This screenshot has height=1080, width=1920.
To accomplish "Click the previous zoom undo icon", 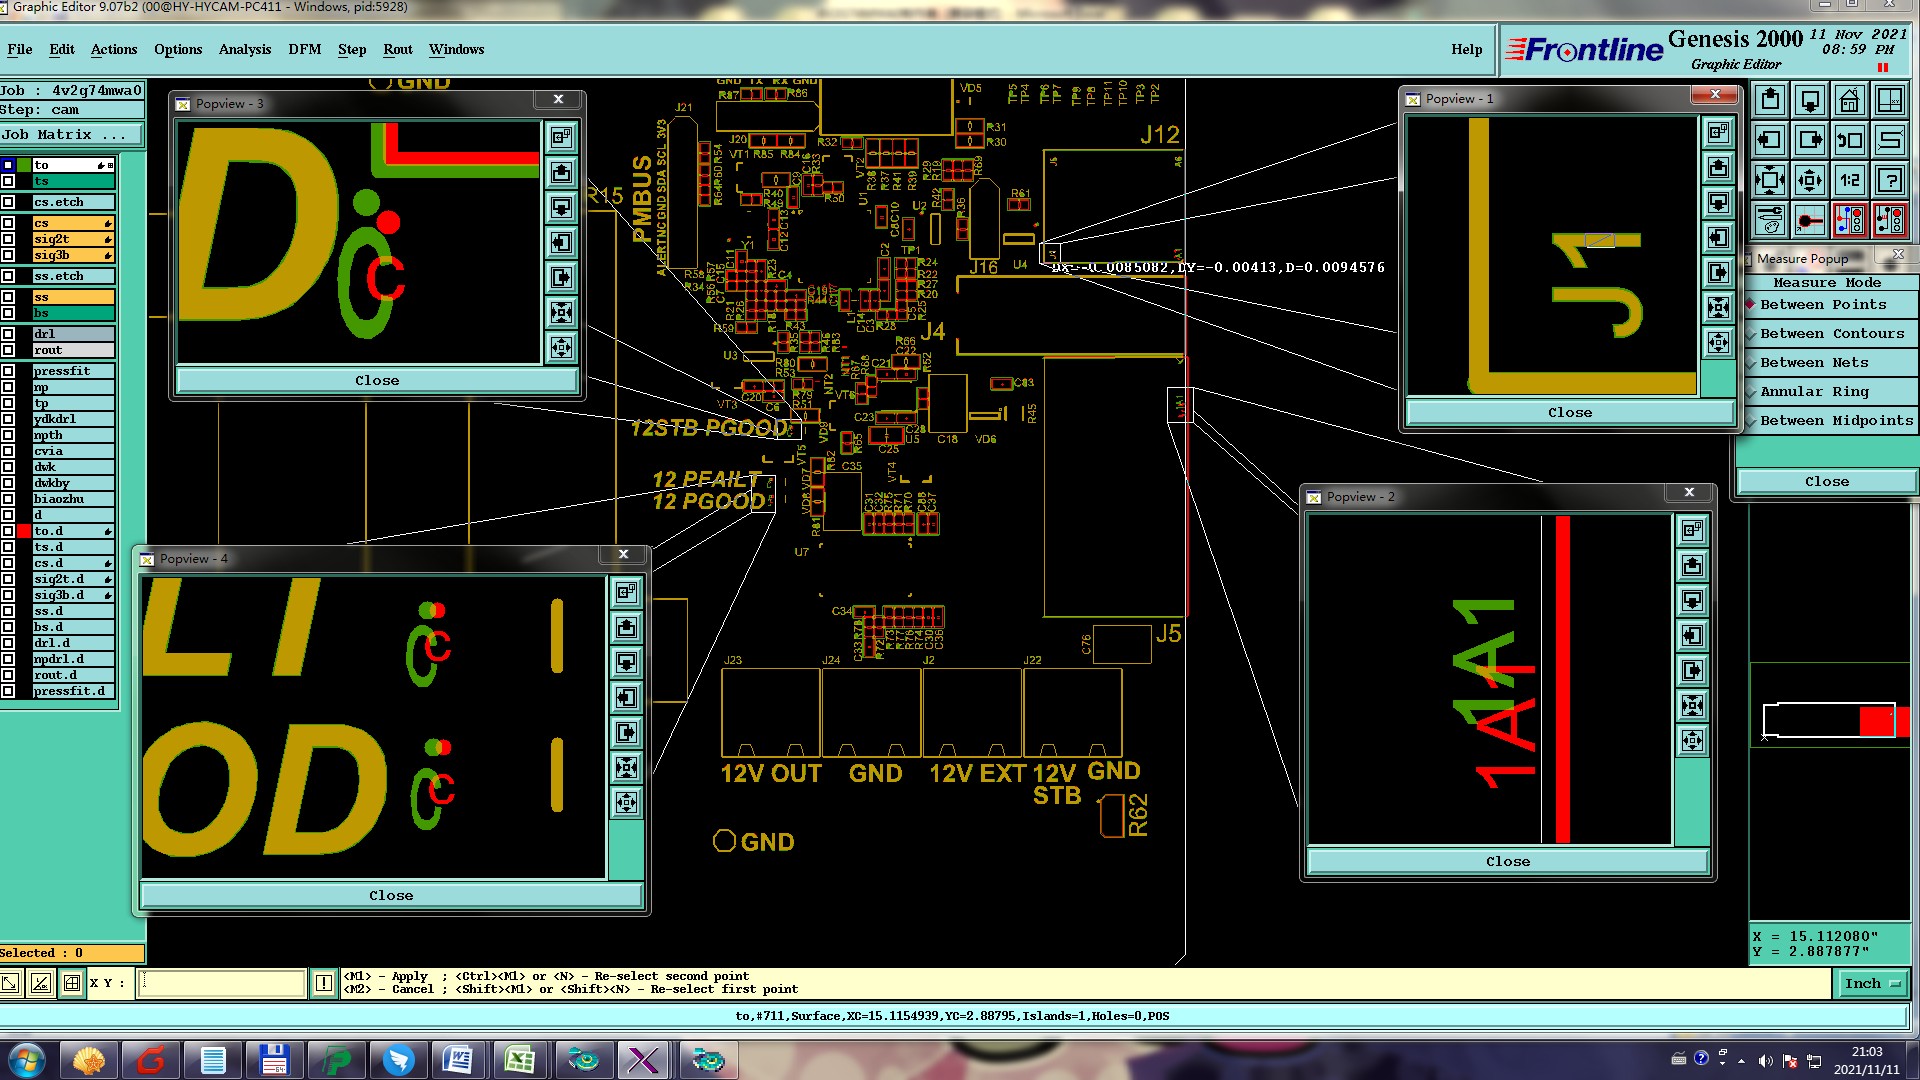I will (x=1850, y=140).
